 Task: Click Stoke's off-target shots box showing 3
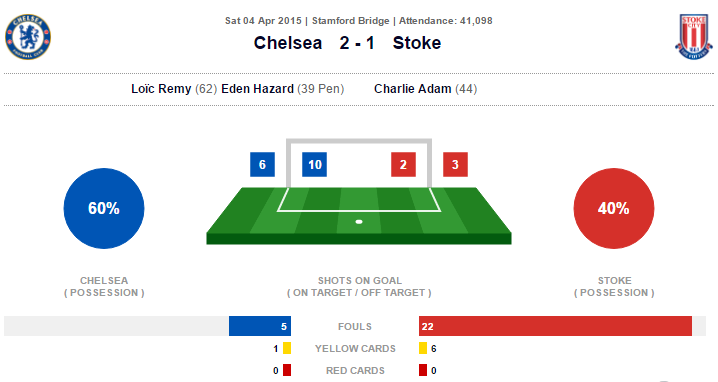tap(455, 164)
